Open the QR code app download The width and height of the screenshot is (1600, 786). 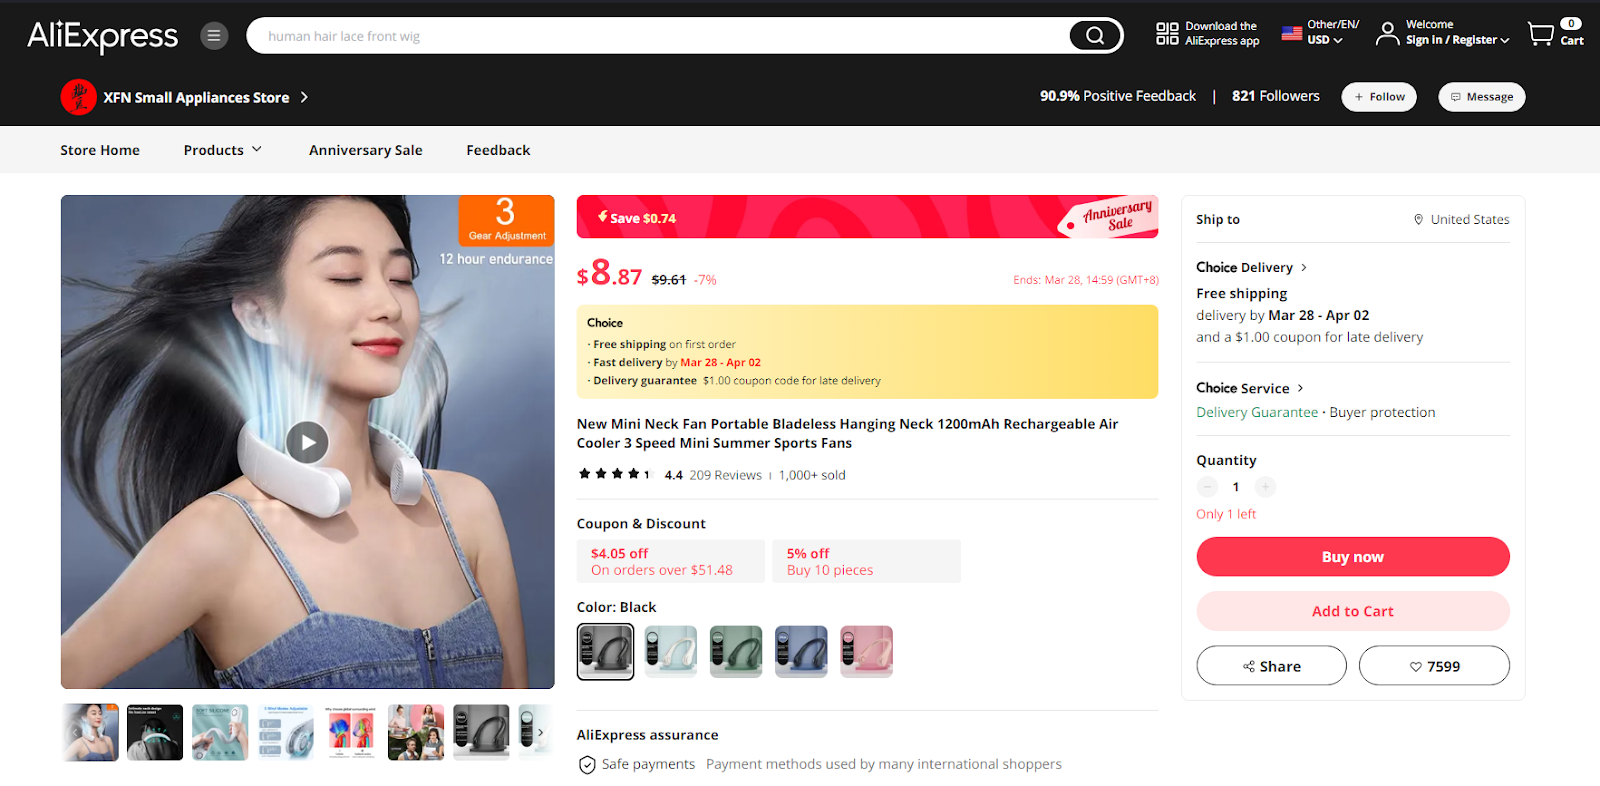[x=1167, y=34]
